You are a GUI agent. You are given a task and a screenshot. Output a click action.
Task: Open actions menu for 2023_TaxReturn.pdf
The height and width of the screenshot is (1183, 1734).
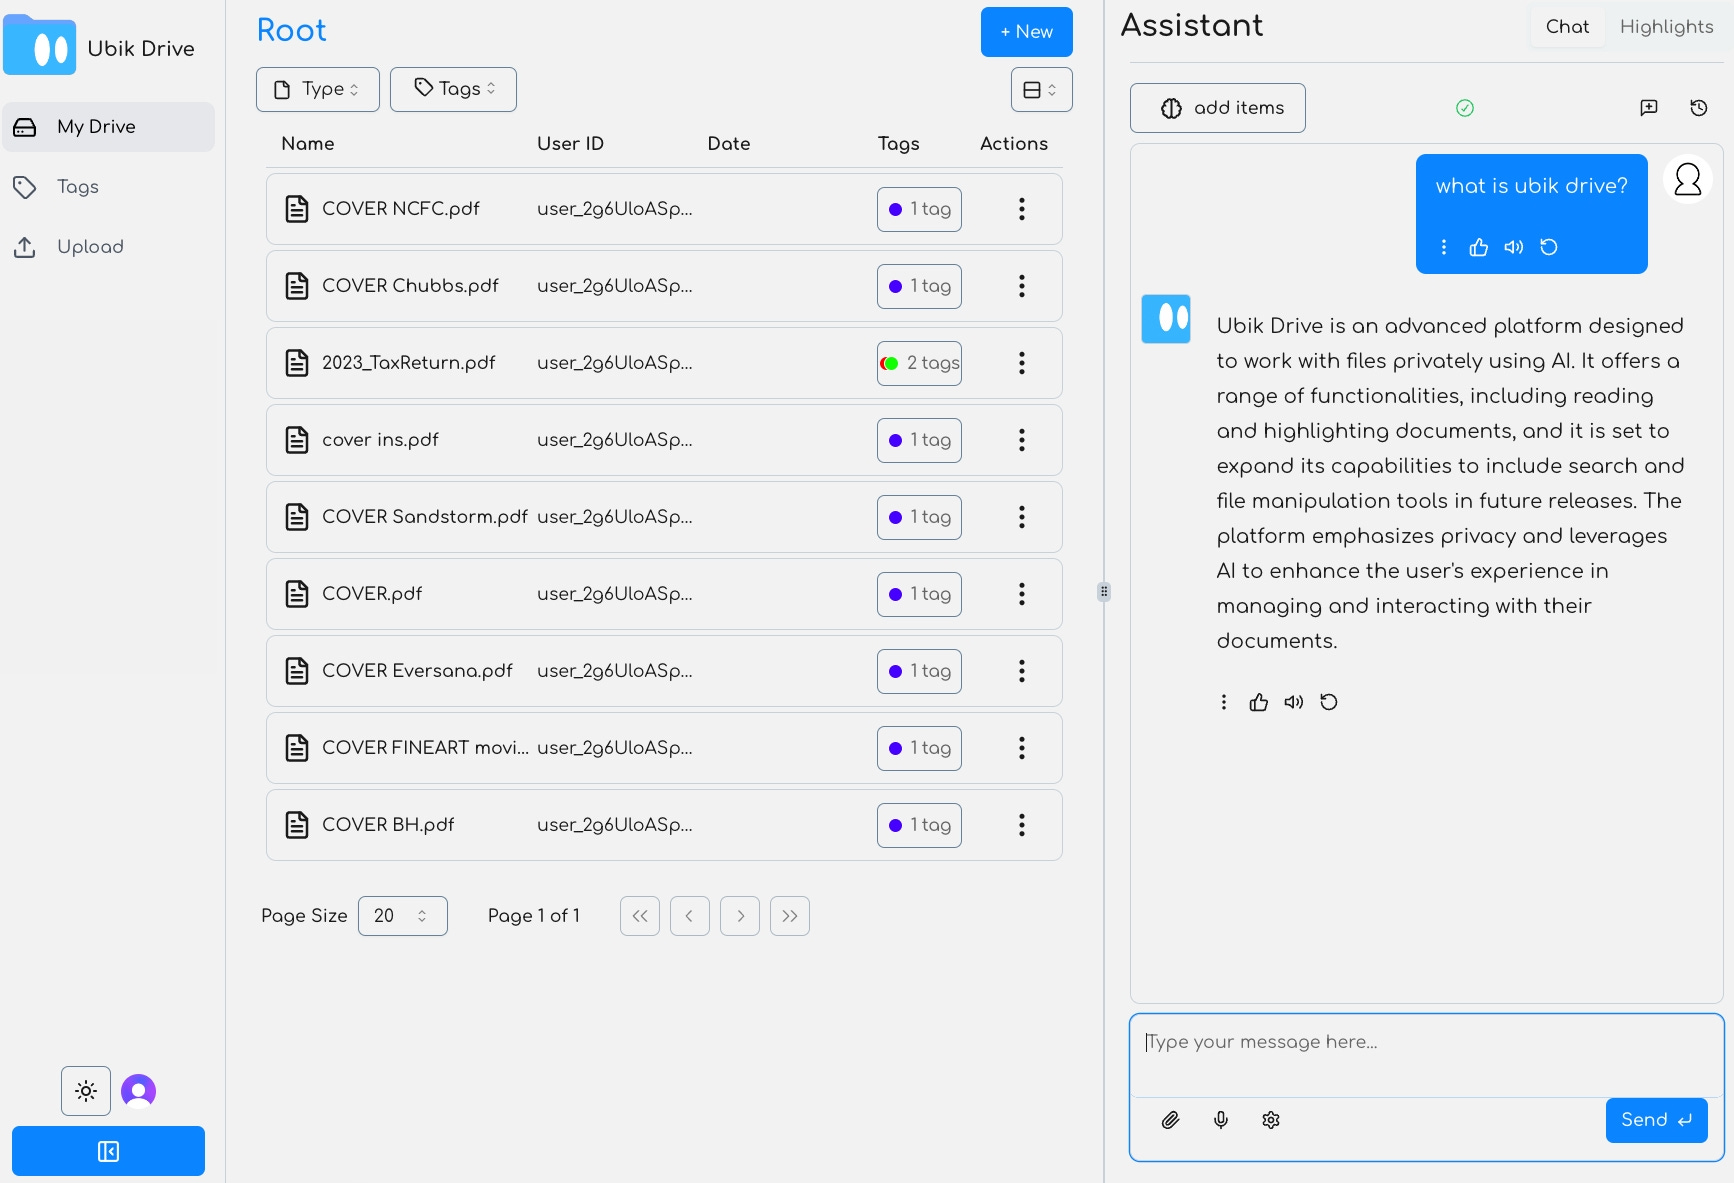[1021, 363]
